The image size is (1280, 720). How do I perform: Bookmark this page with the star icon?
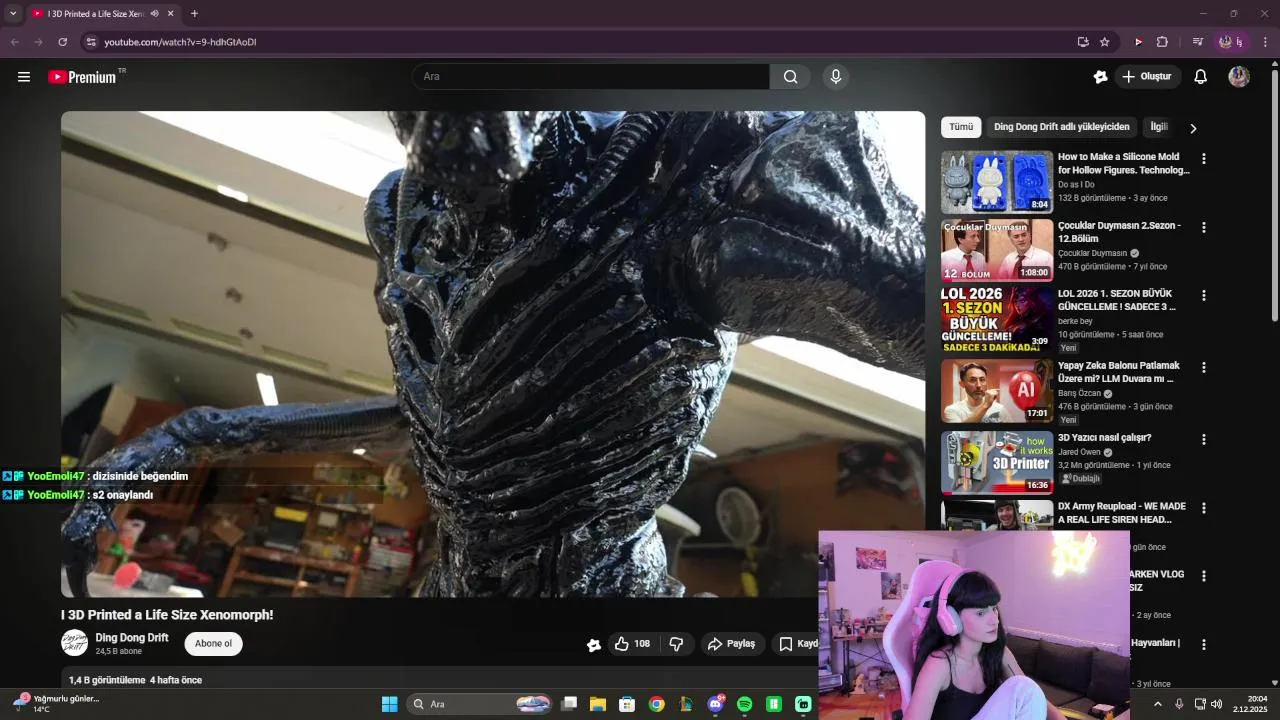[1105, 42]
